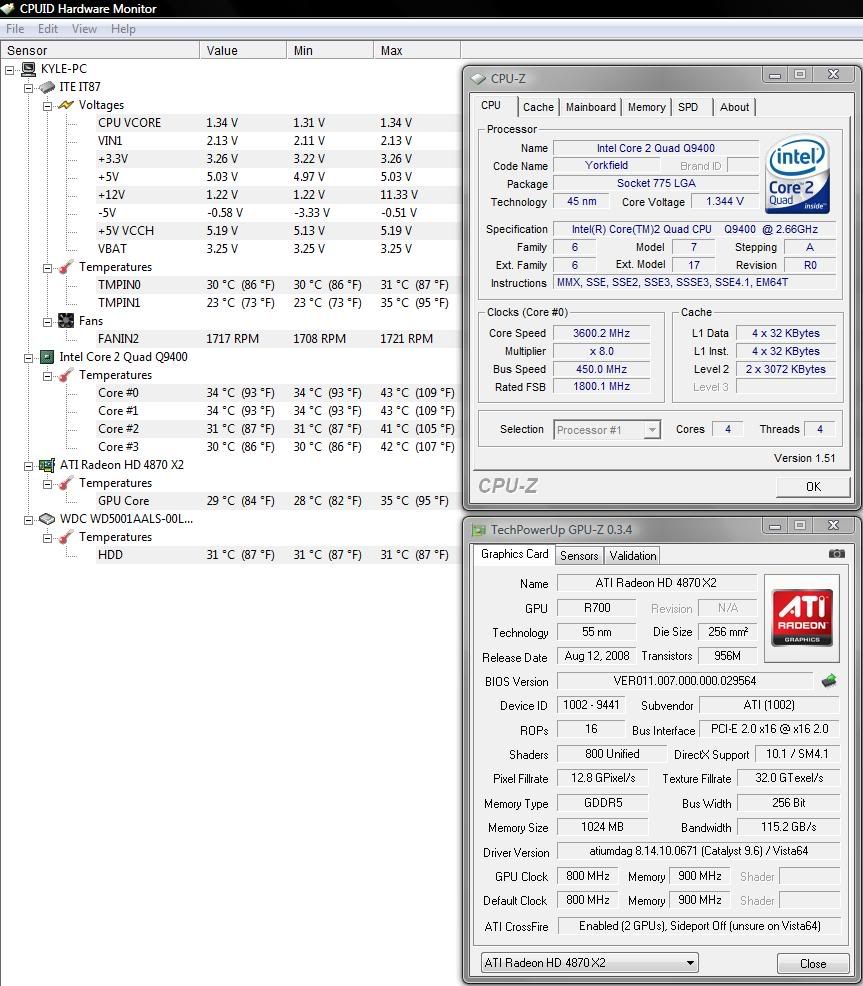Click the TechPowerUp GPU-Z title bar icon
Screen dimensions: 863x986
click(479, 530)
